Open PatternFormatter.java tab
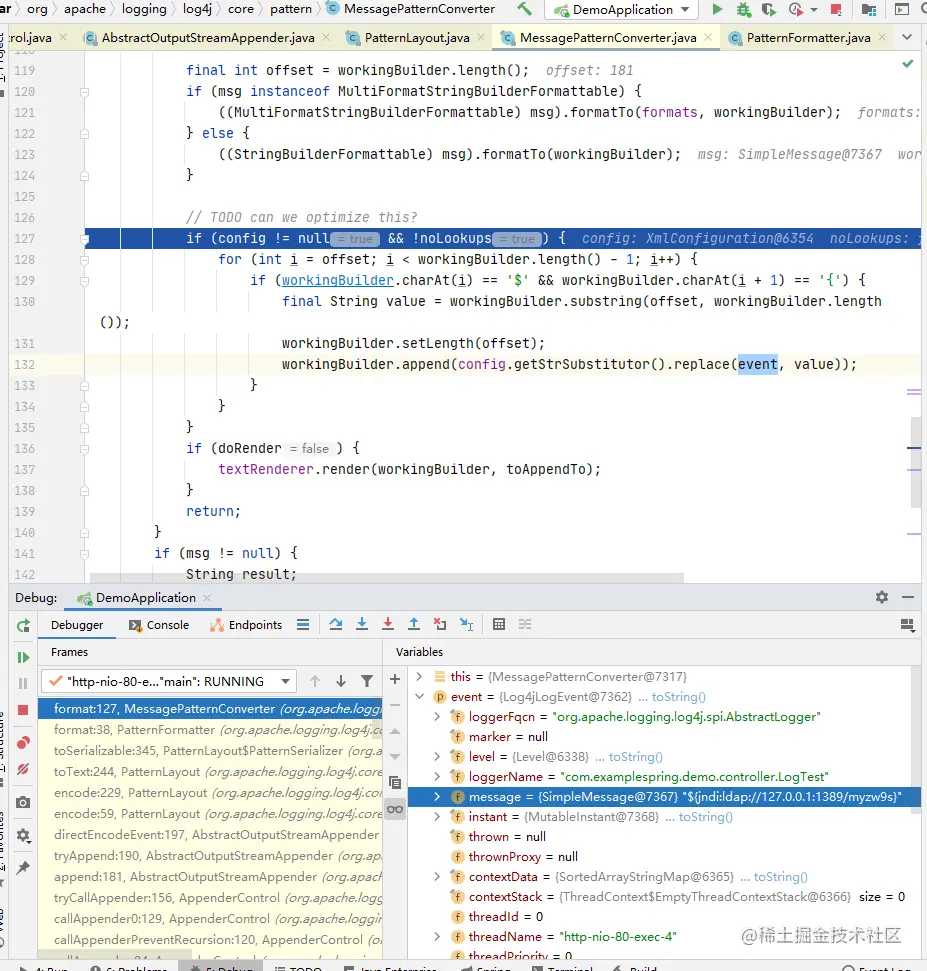The width and height of the screenshot is (927, 971). pos(807,38)
